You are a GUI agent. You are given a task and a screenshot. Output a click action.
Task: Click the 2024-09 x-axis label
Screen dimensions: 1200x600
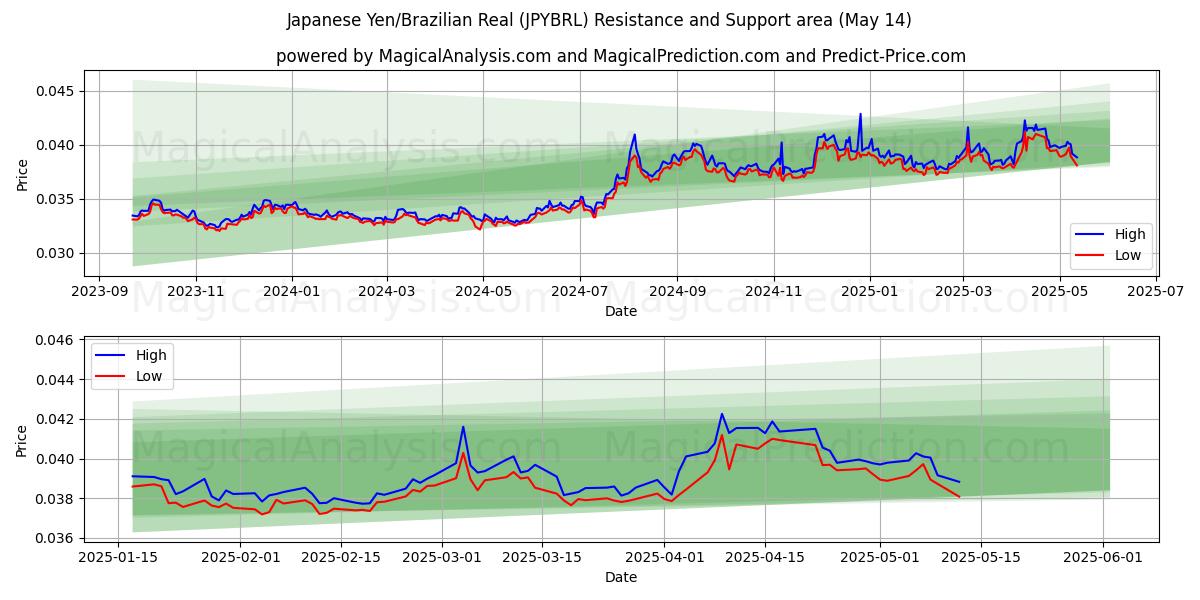[x=677, y=291]
